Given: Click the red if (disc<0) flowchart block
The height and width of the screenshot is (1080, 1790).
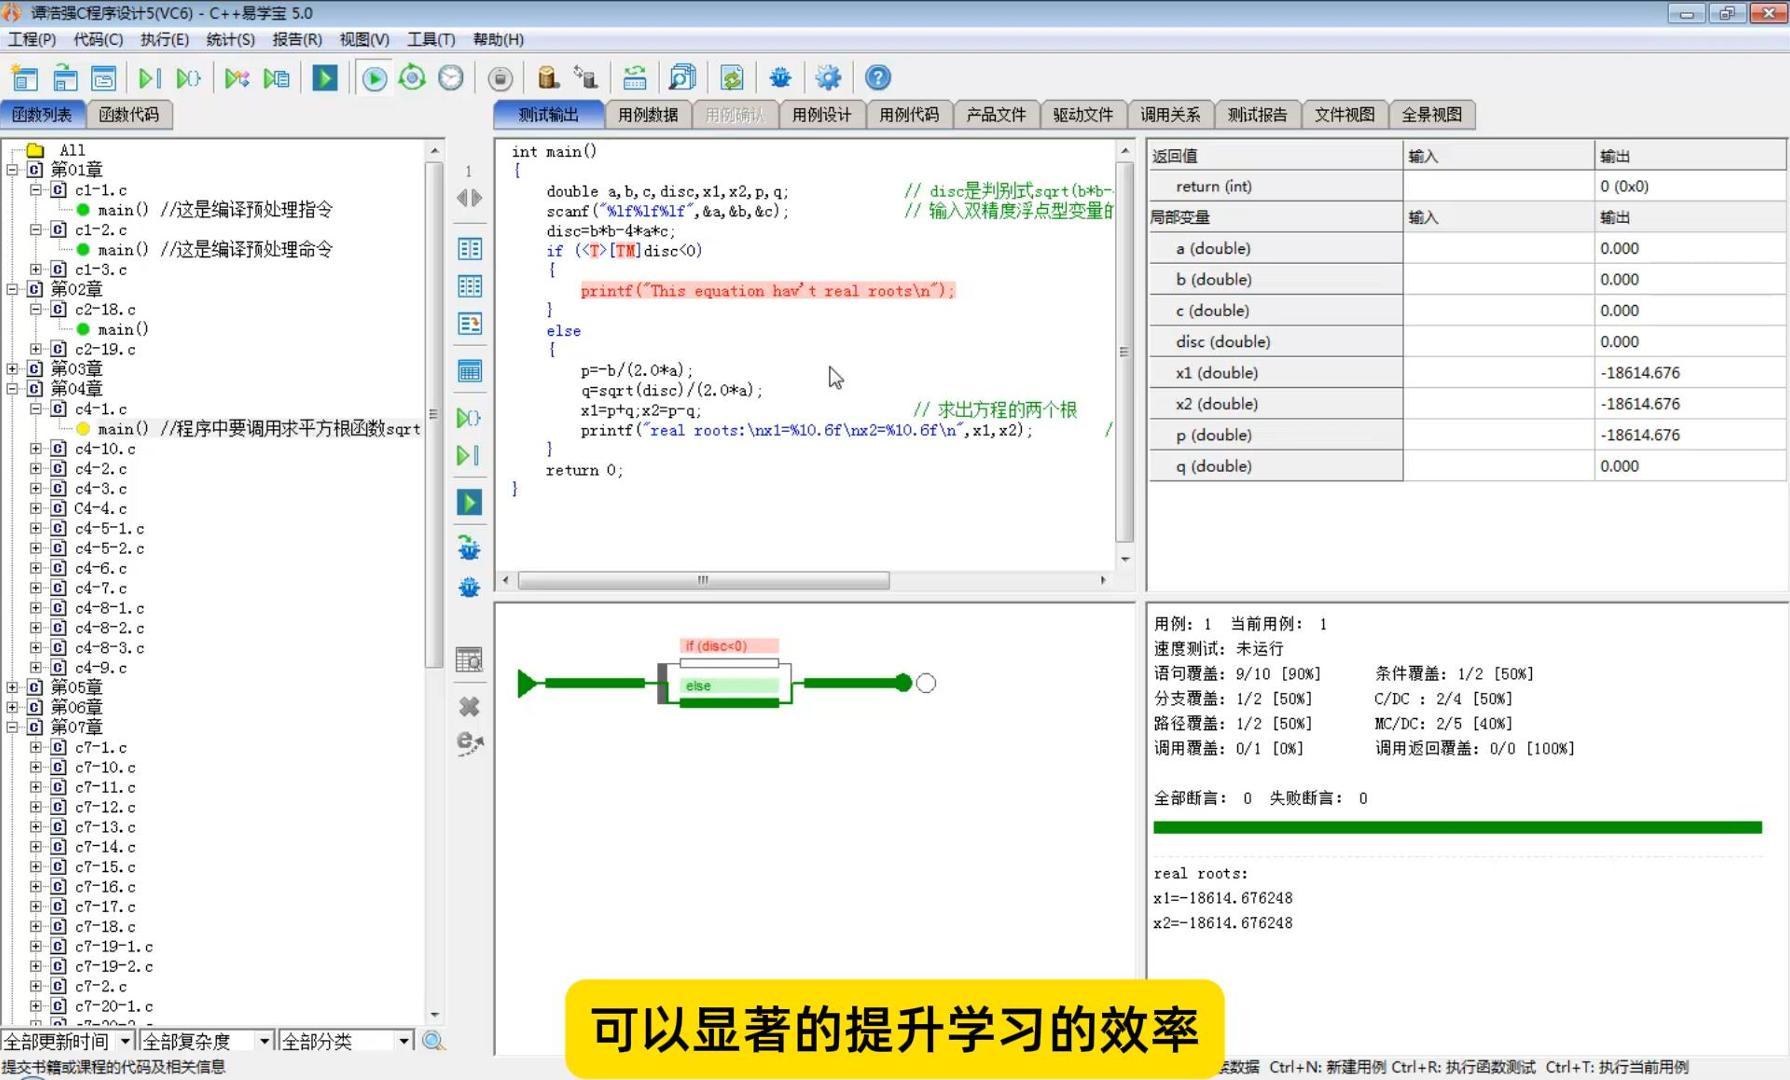Looking at the screenshot, I should [729, 646].
